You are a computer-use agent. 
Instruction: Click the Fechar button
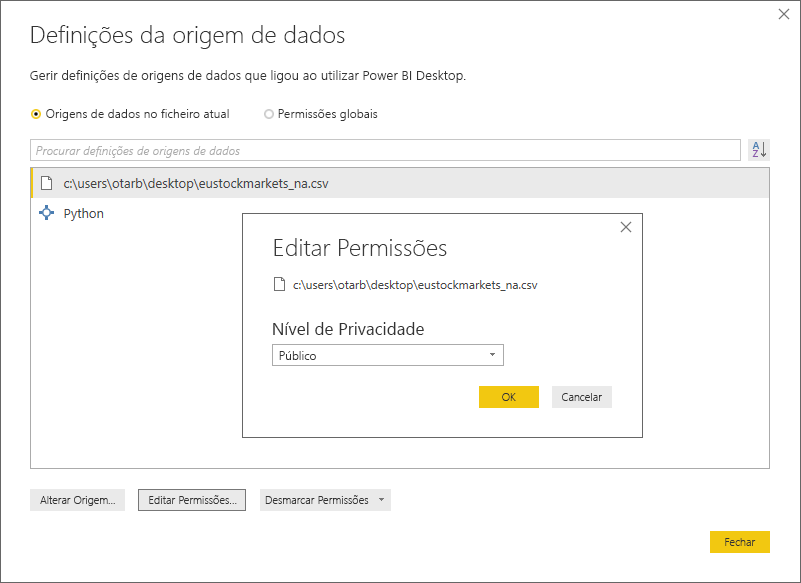coord(739,542)
